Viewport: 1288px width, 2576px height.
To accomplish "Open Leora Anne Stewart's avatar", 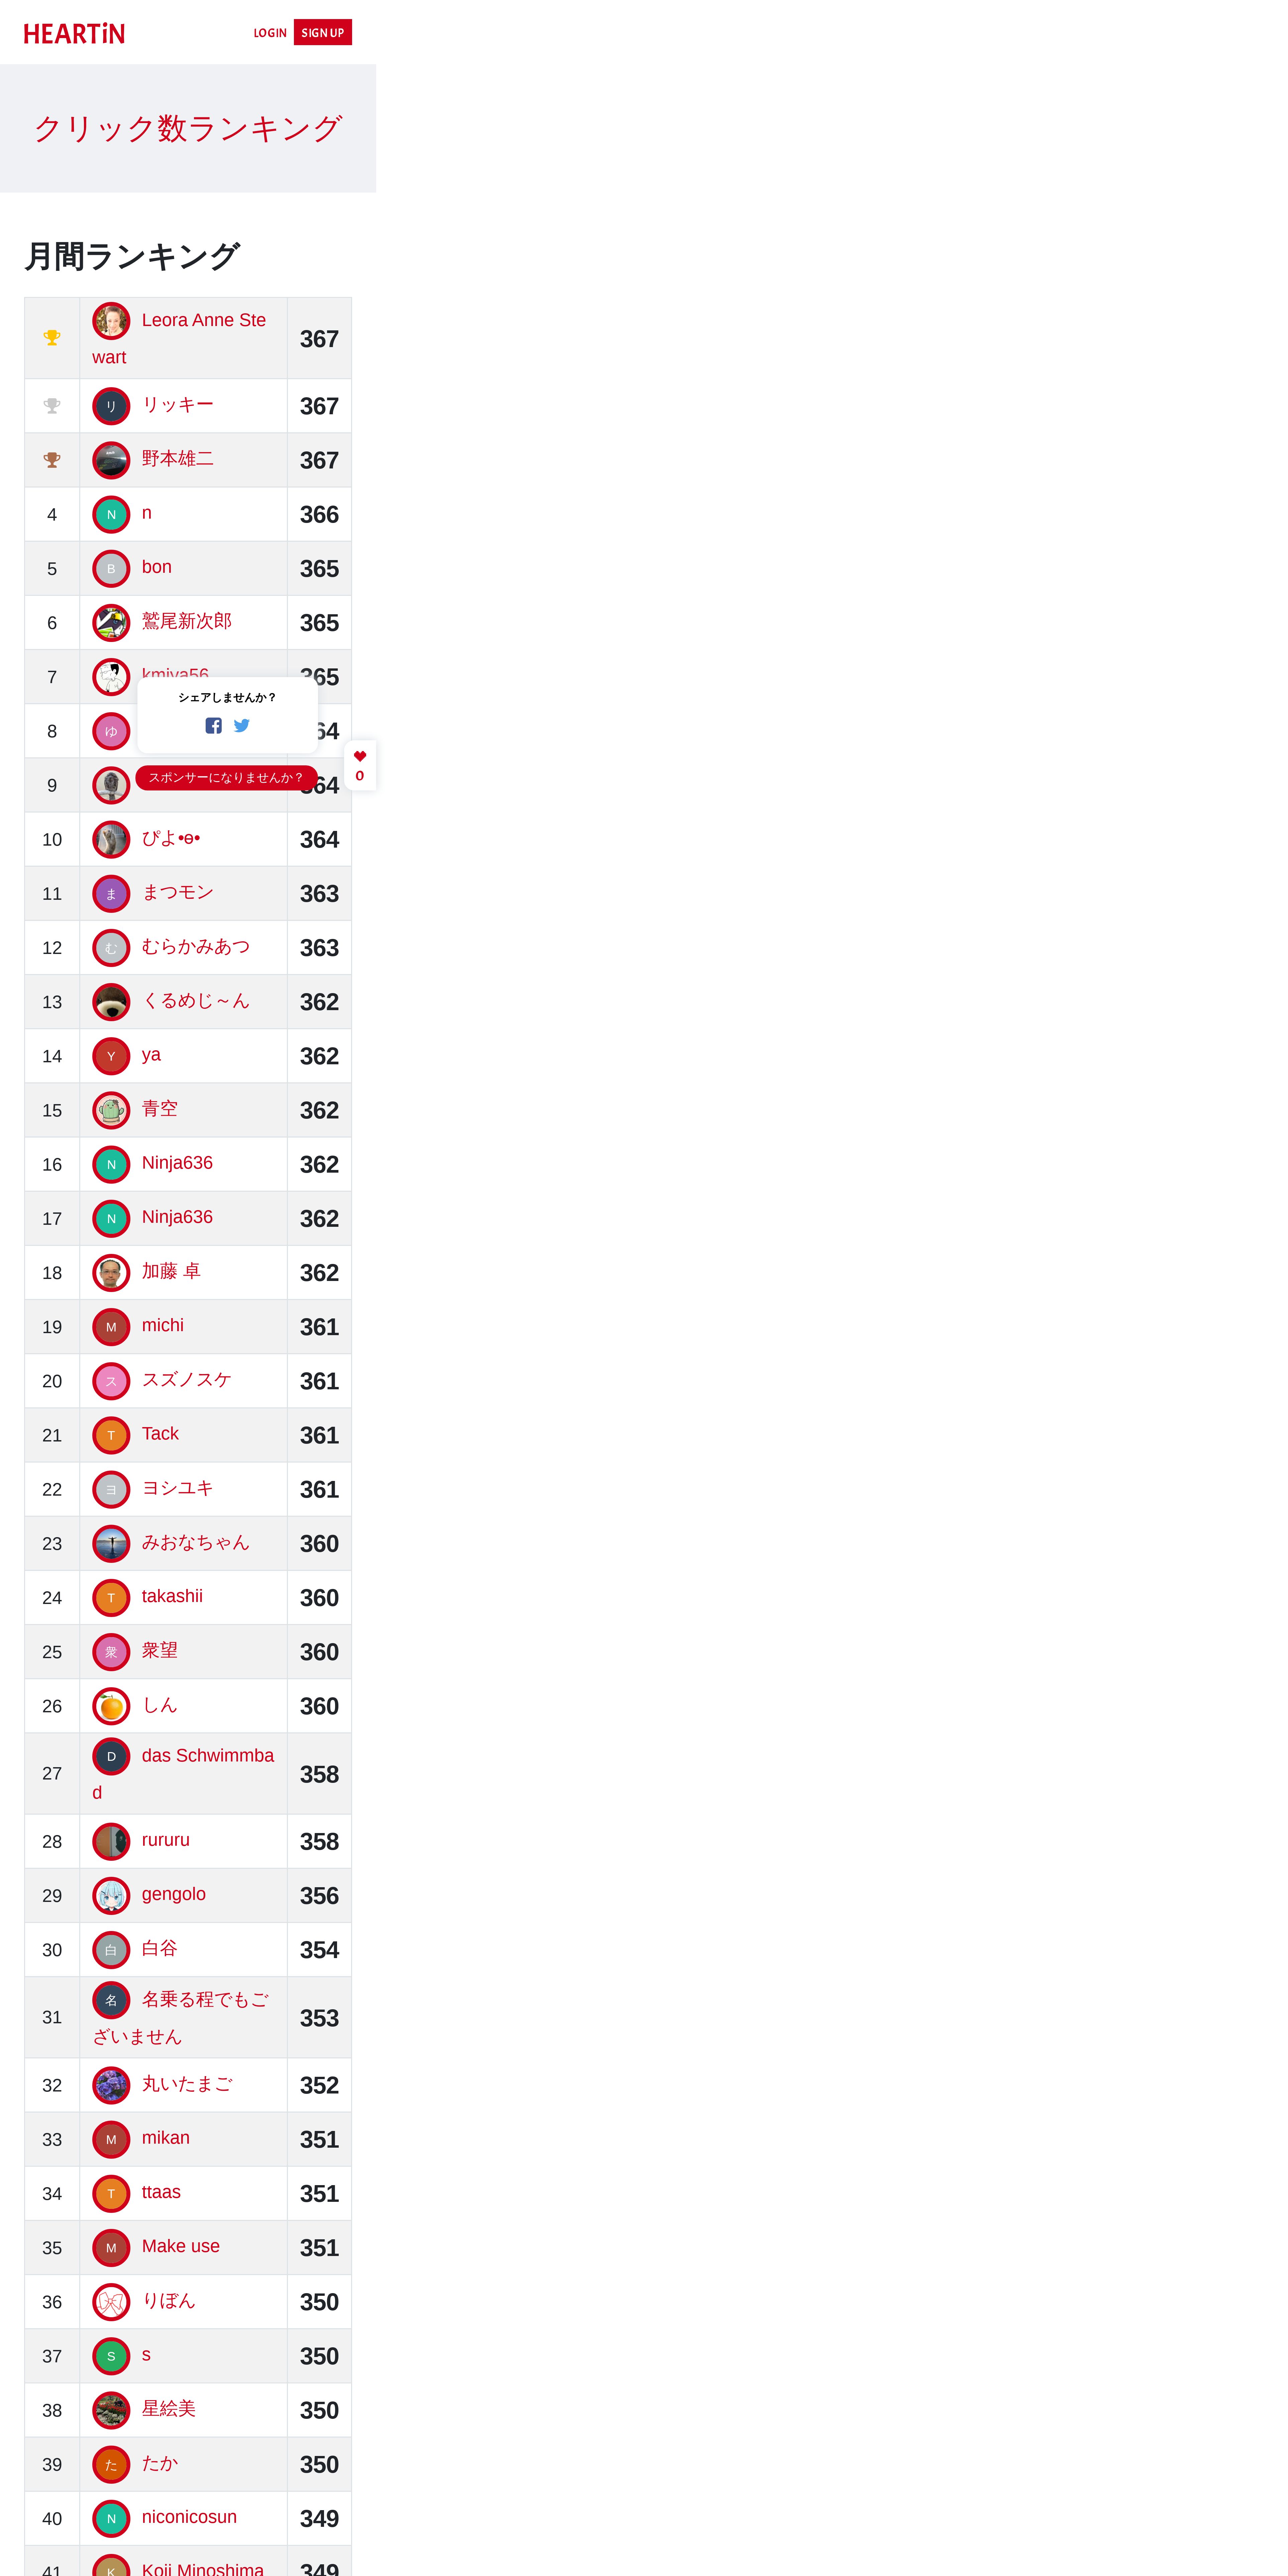I will (111, 321).
